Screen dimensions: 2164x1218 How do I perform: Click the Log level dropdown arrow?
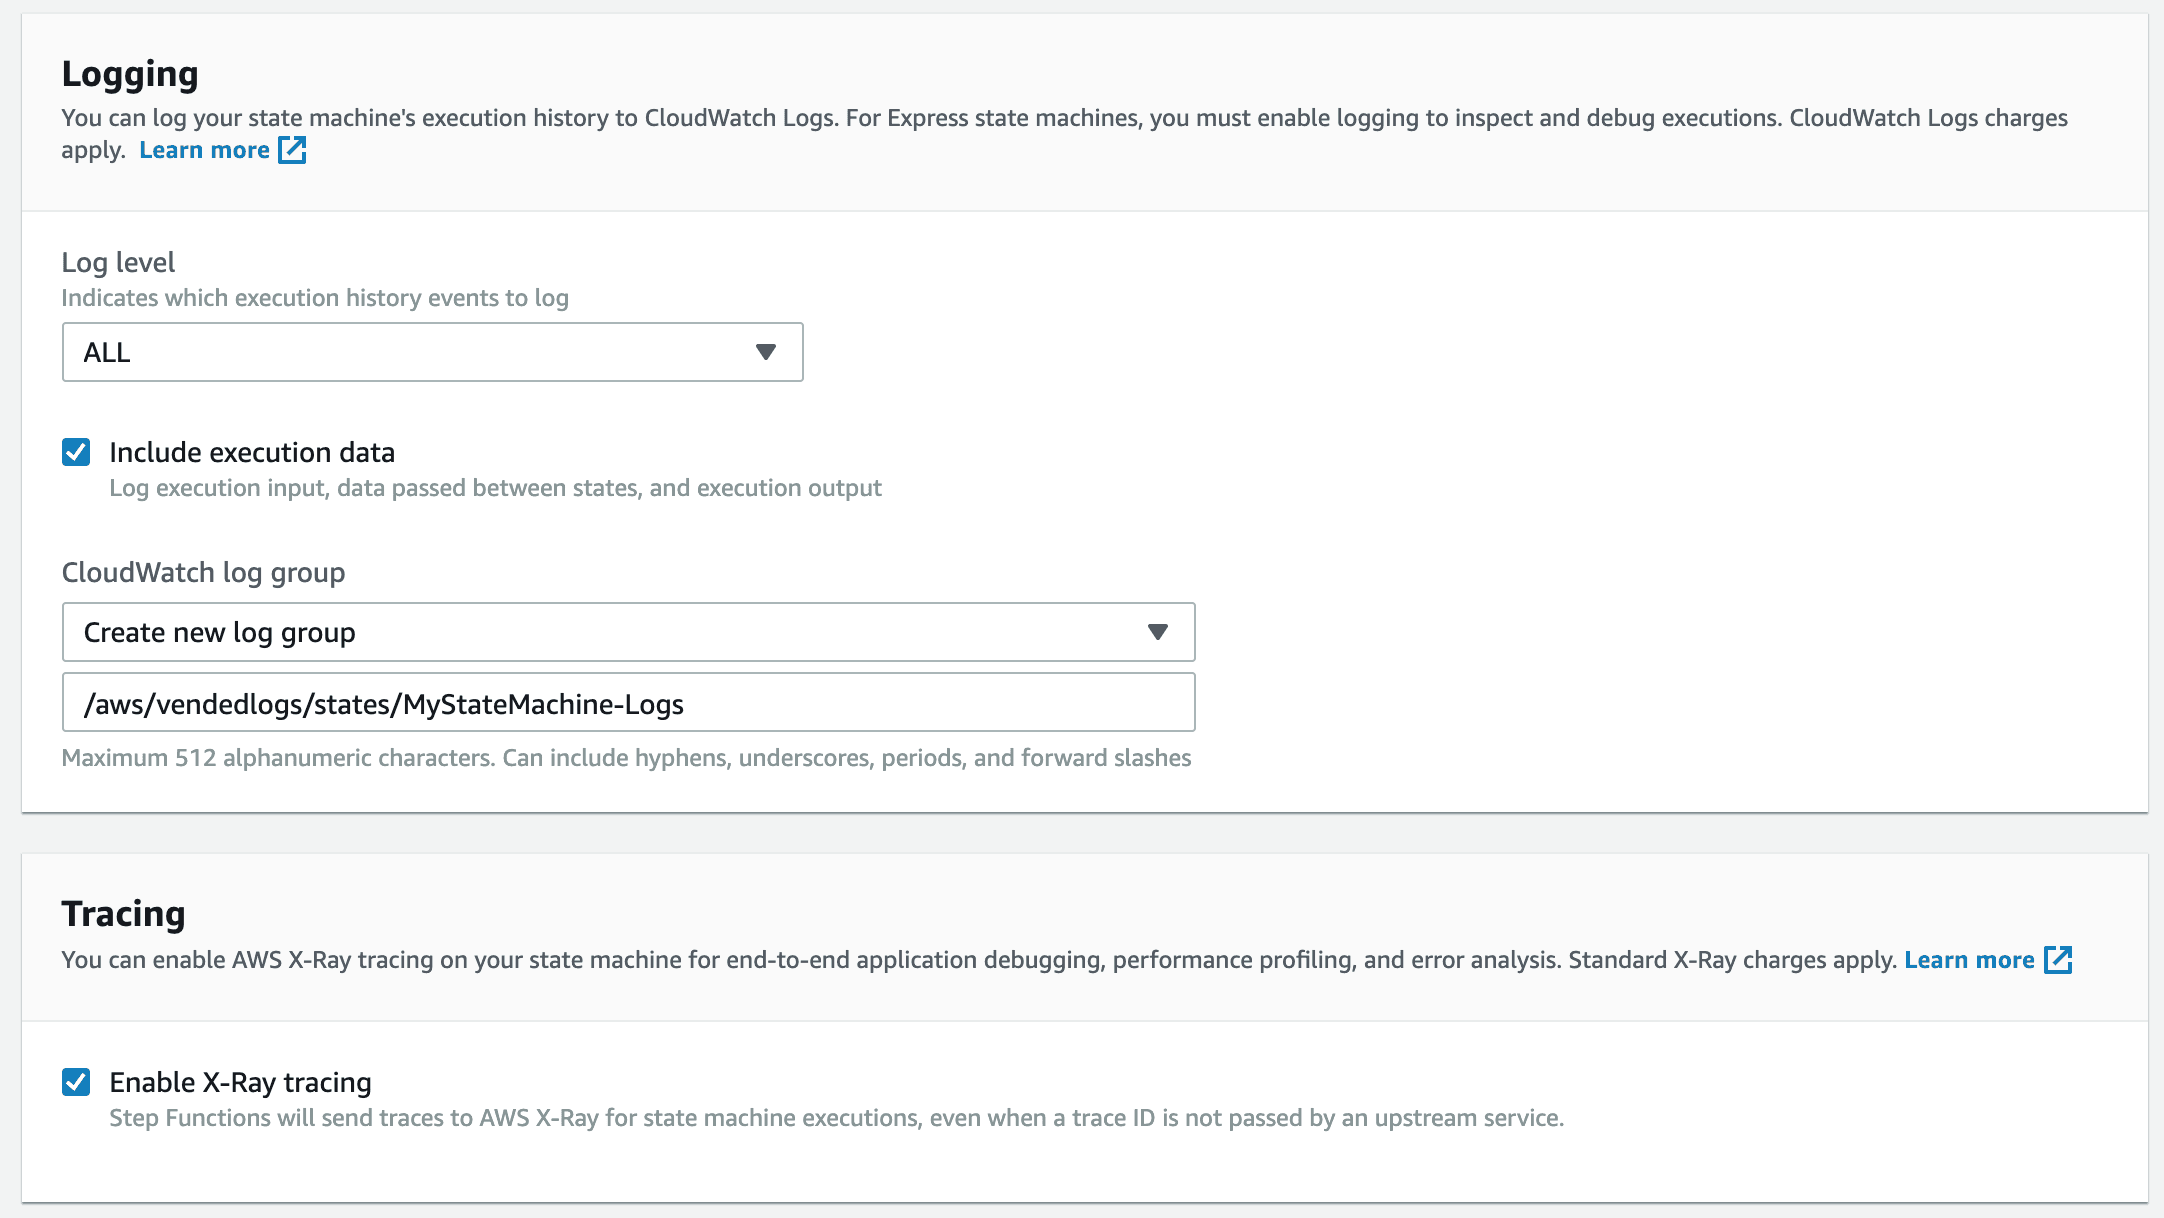(x=766, y=352)
